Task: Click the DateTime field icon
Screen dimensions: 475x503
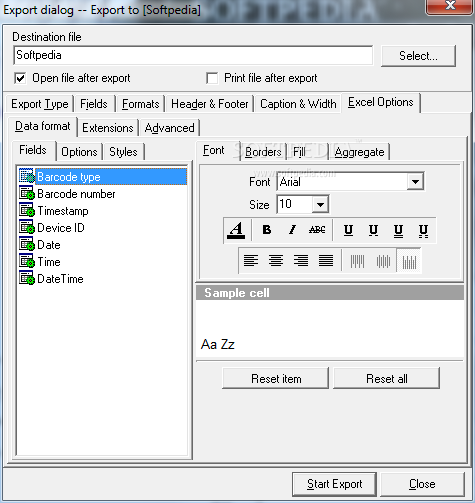Action: click(x=27, y=278)
